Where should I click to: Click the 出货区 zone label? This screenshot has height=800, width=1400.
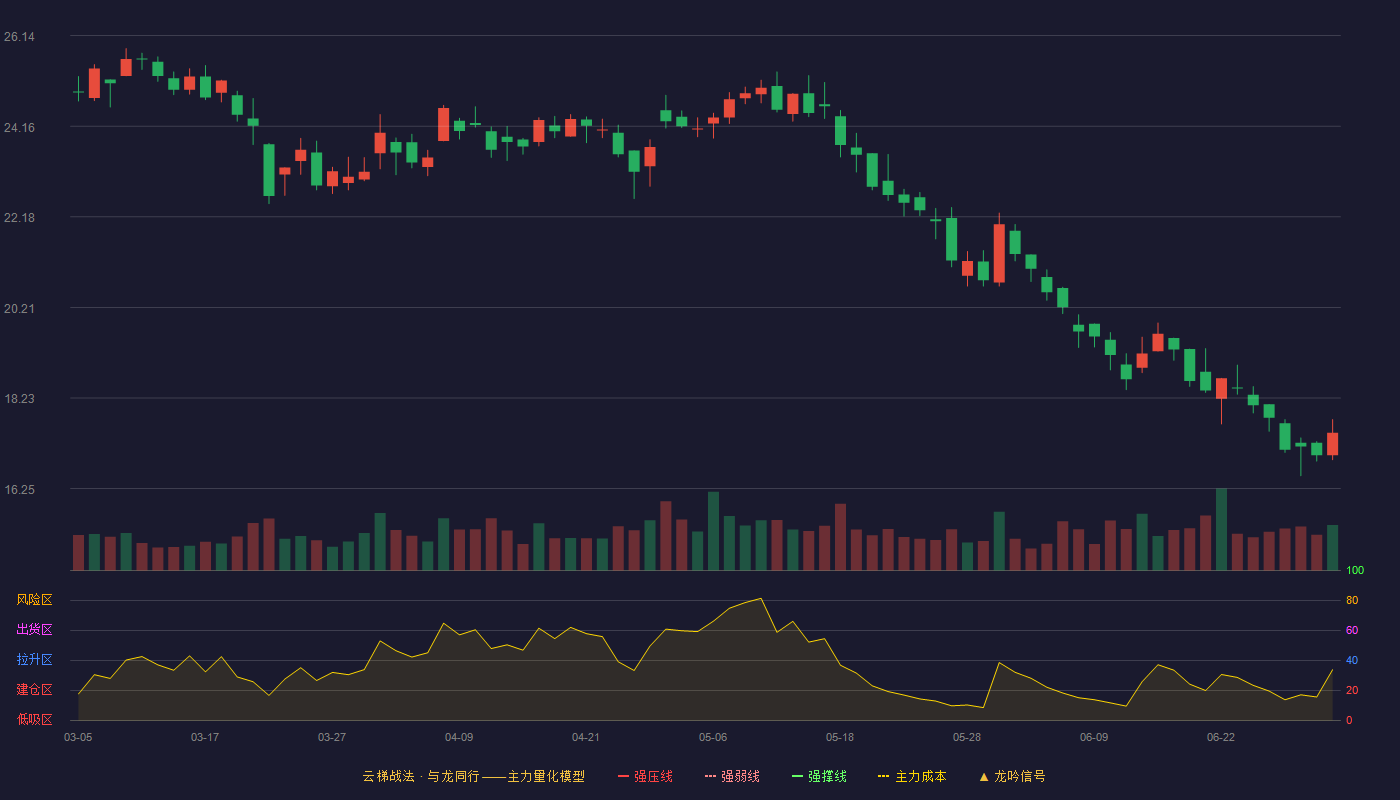34,630
